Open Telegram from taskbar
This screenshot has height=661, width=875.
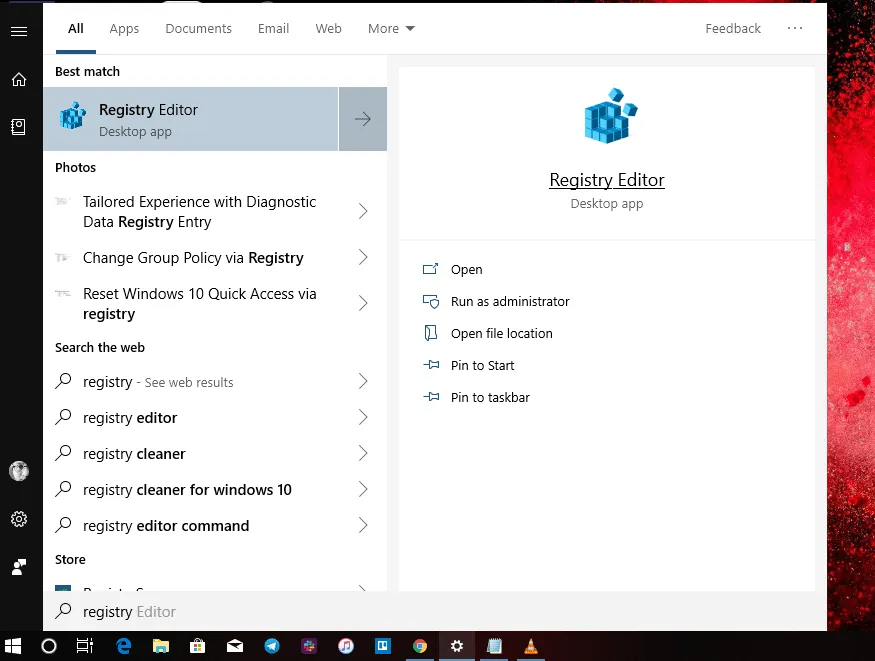(x=272, y=646)
